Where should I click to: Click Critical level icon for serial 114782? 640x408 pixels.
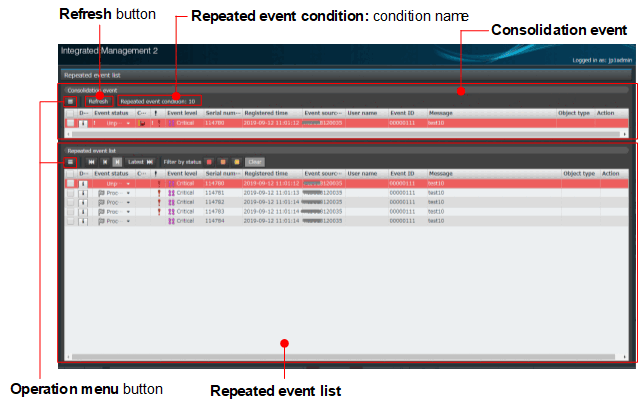pyautogui.click(x=171, y=202)
